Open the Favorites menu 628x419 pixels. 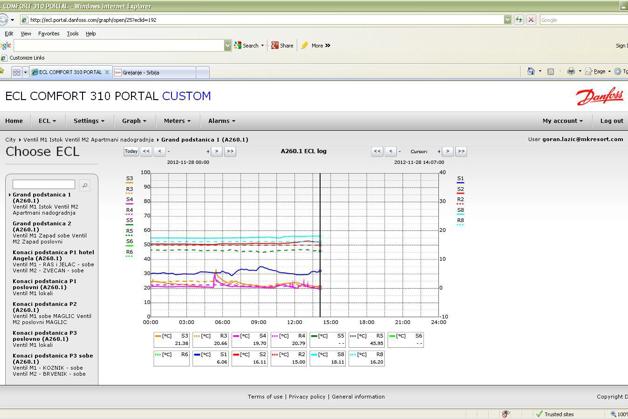(x=48, y=33)
